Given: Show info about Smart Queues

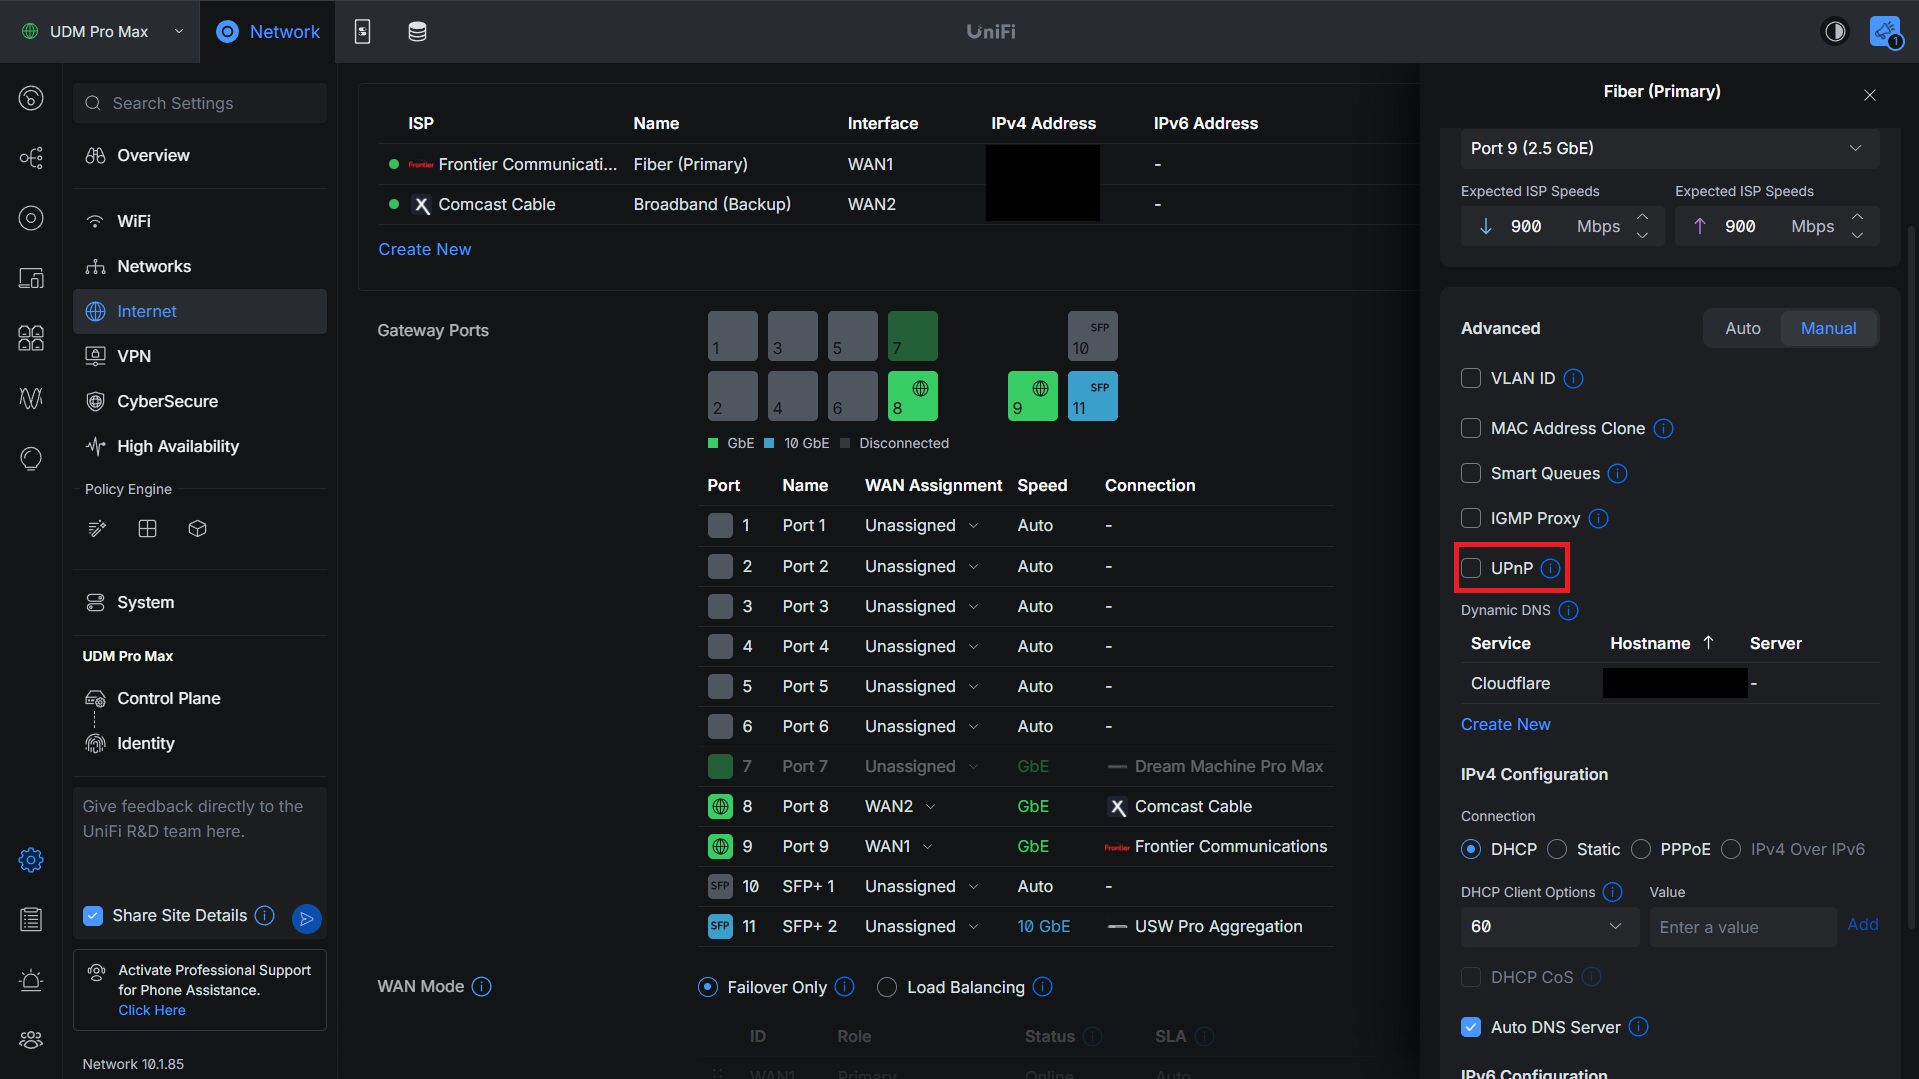Looking at the screenshot, I should click(x=1617, y=474).
